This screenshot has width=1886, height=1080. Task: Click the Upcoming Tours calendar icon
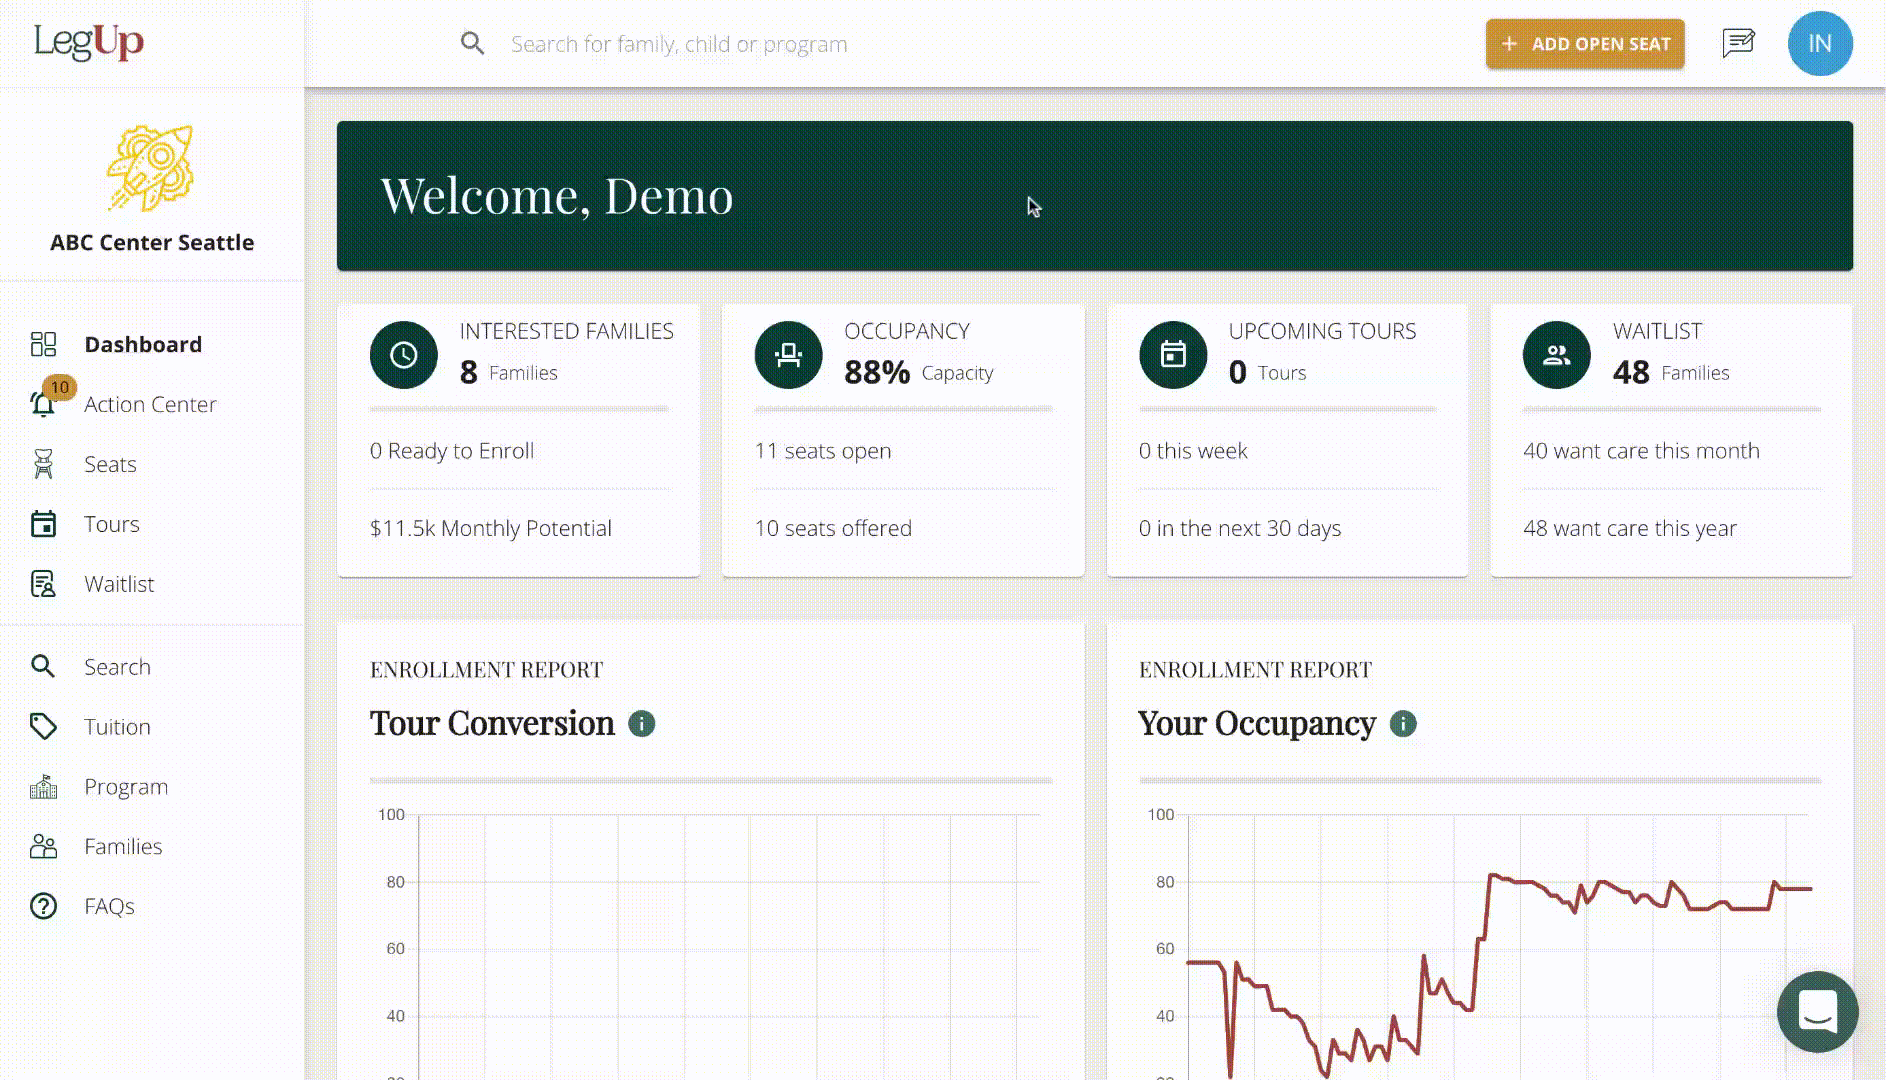tap(1173, 355)
